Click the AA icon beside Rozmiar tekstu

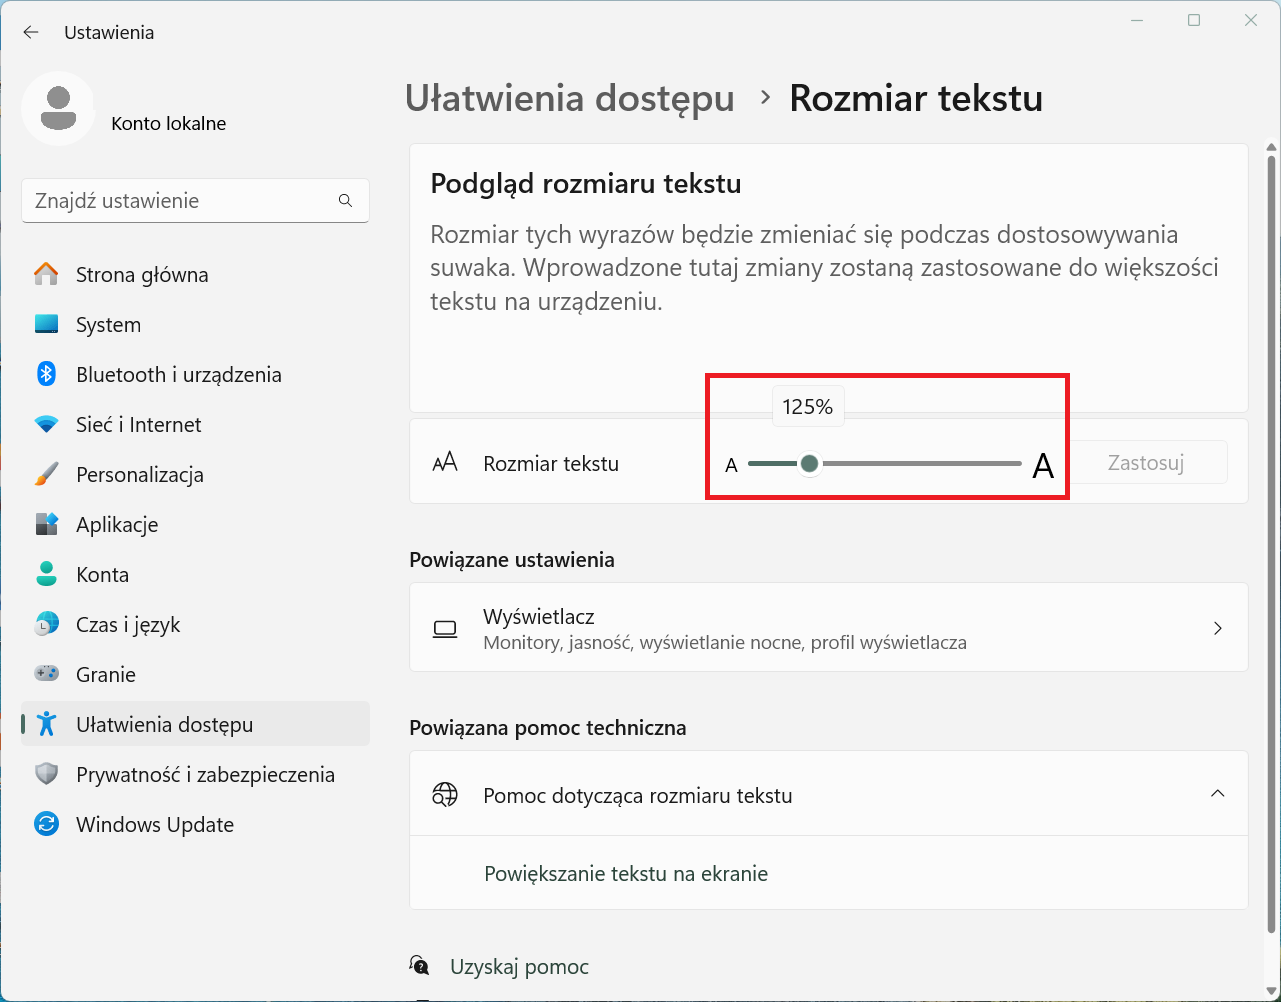[x=445, y=463]
